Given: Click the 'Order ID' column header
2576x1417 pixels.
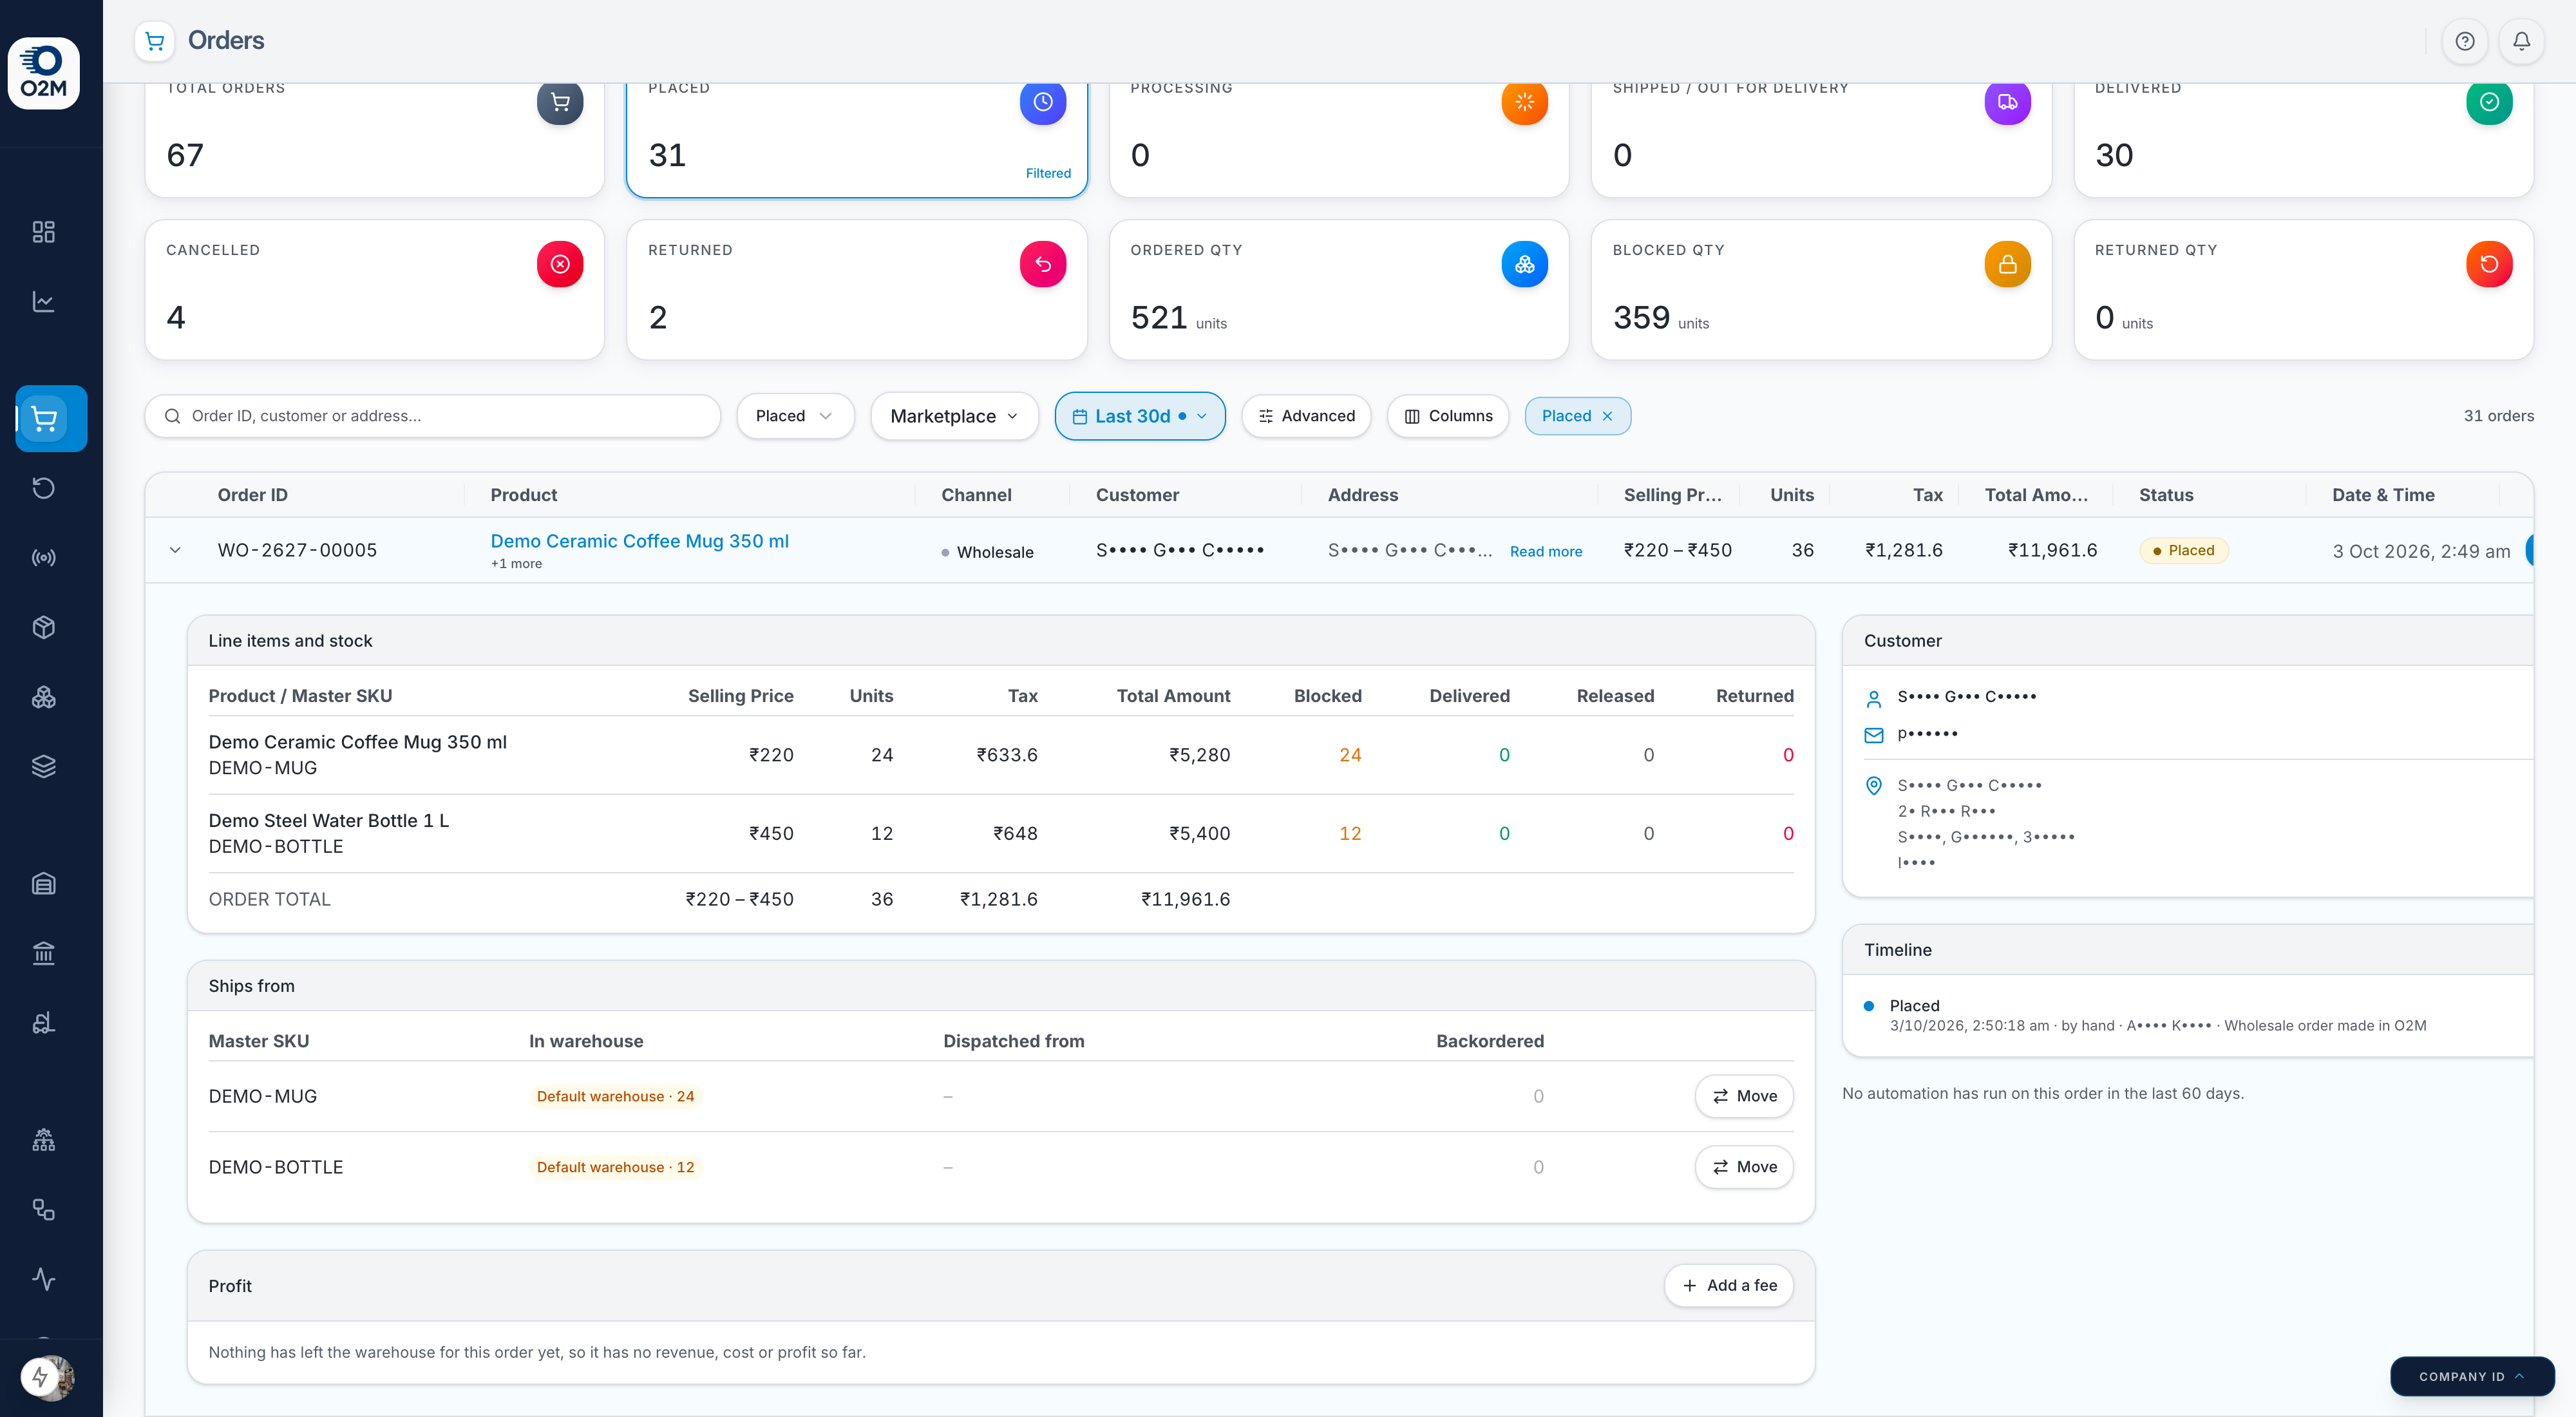Looking at the screenshot, I should point(253,495).
